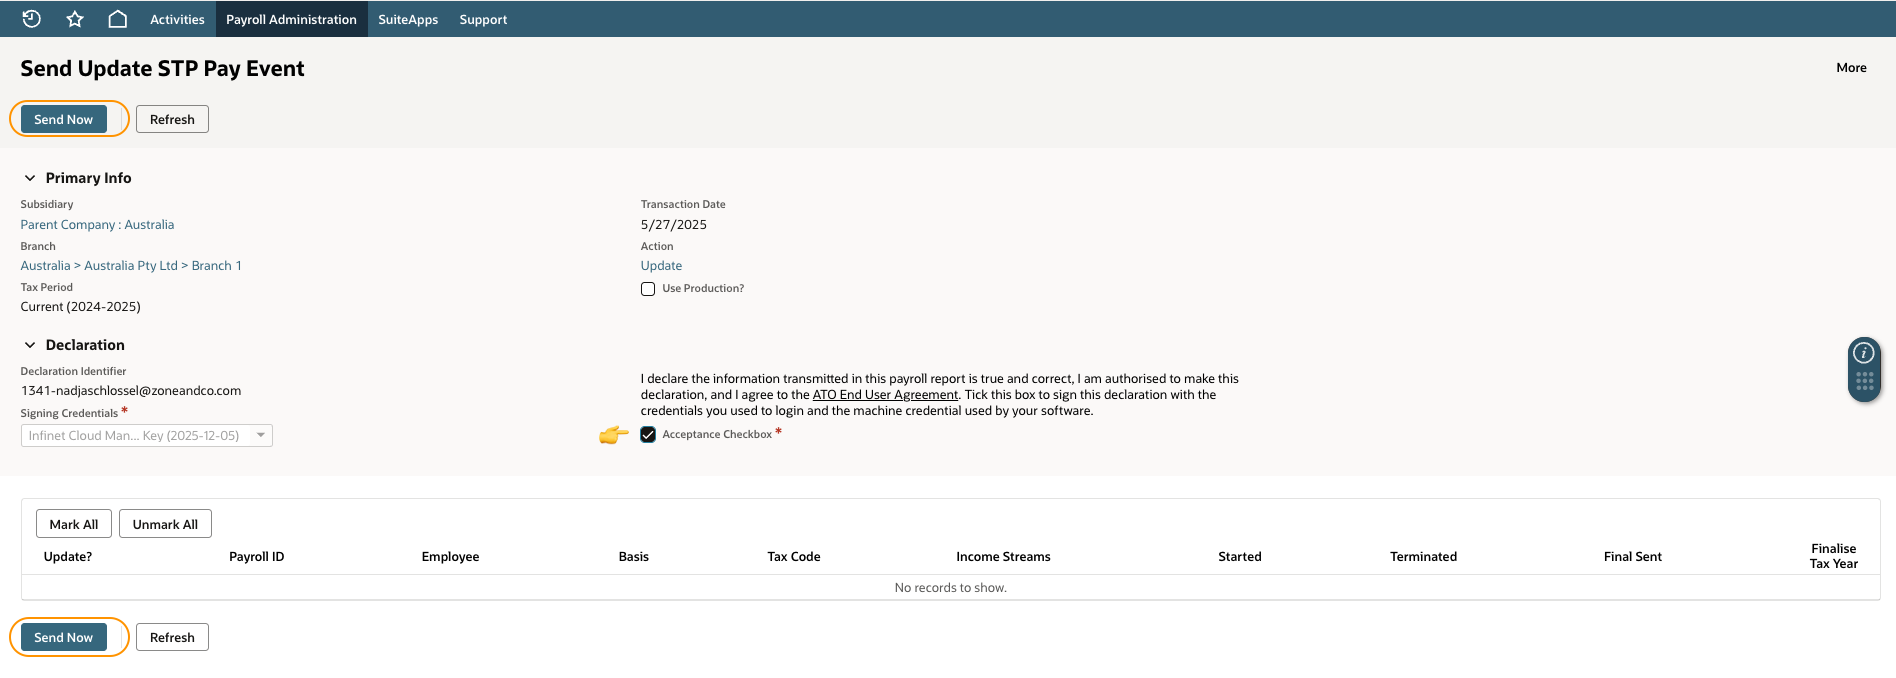This screenshot has height=678, width=1896.
Task: Open the SuiteApps menu
Action: [408, 19]
